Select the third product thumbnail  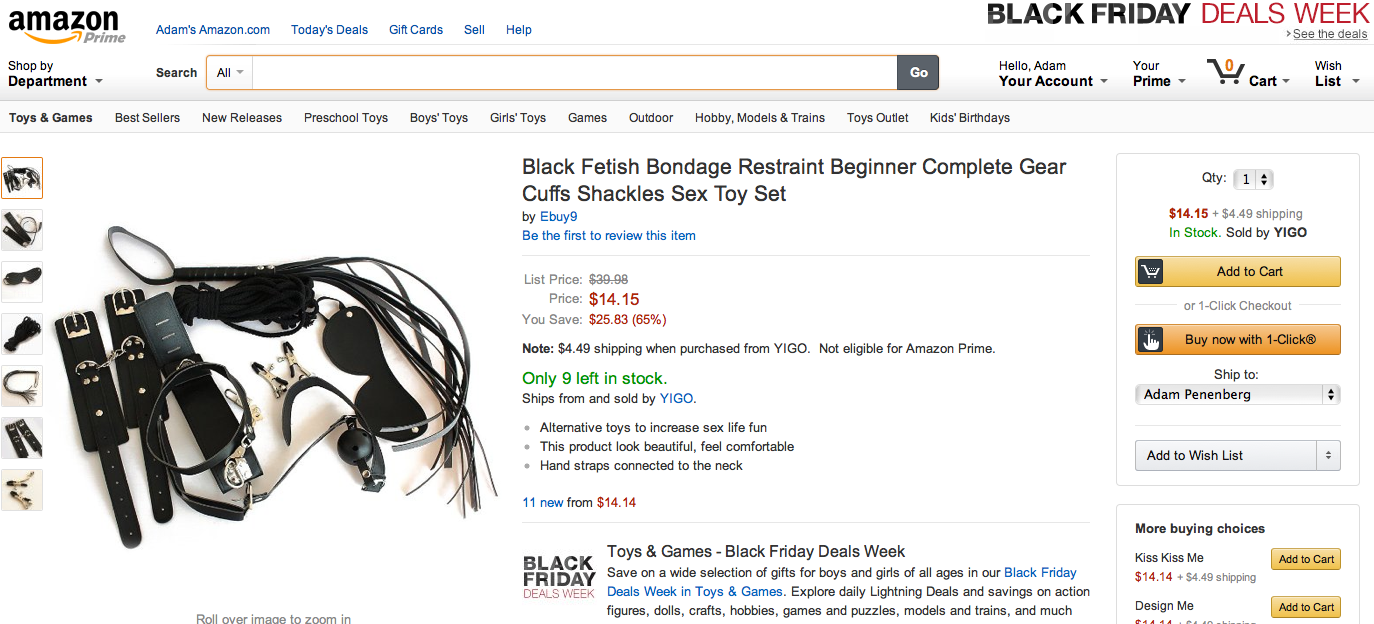(x=22, y=282)
